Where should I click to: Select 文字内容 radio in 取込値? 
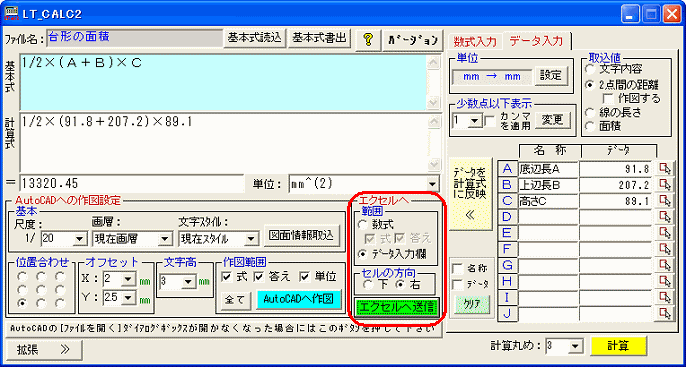[591, 70]
